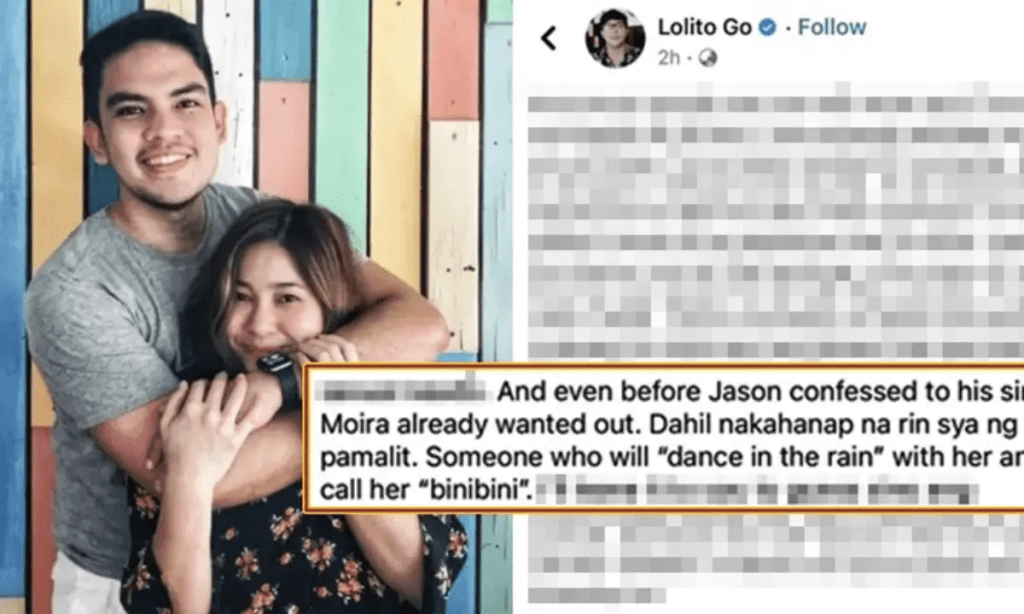This screenshot has height=614, width=1024.
Task: Open the couple photo on the left
Action: [x=256, y=307]
